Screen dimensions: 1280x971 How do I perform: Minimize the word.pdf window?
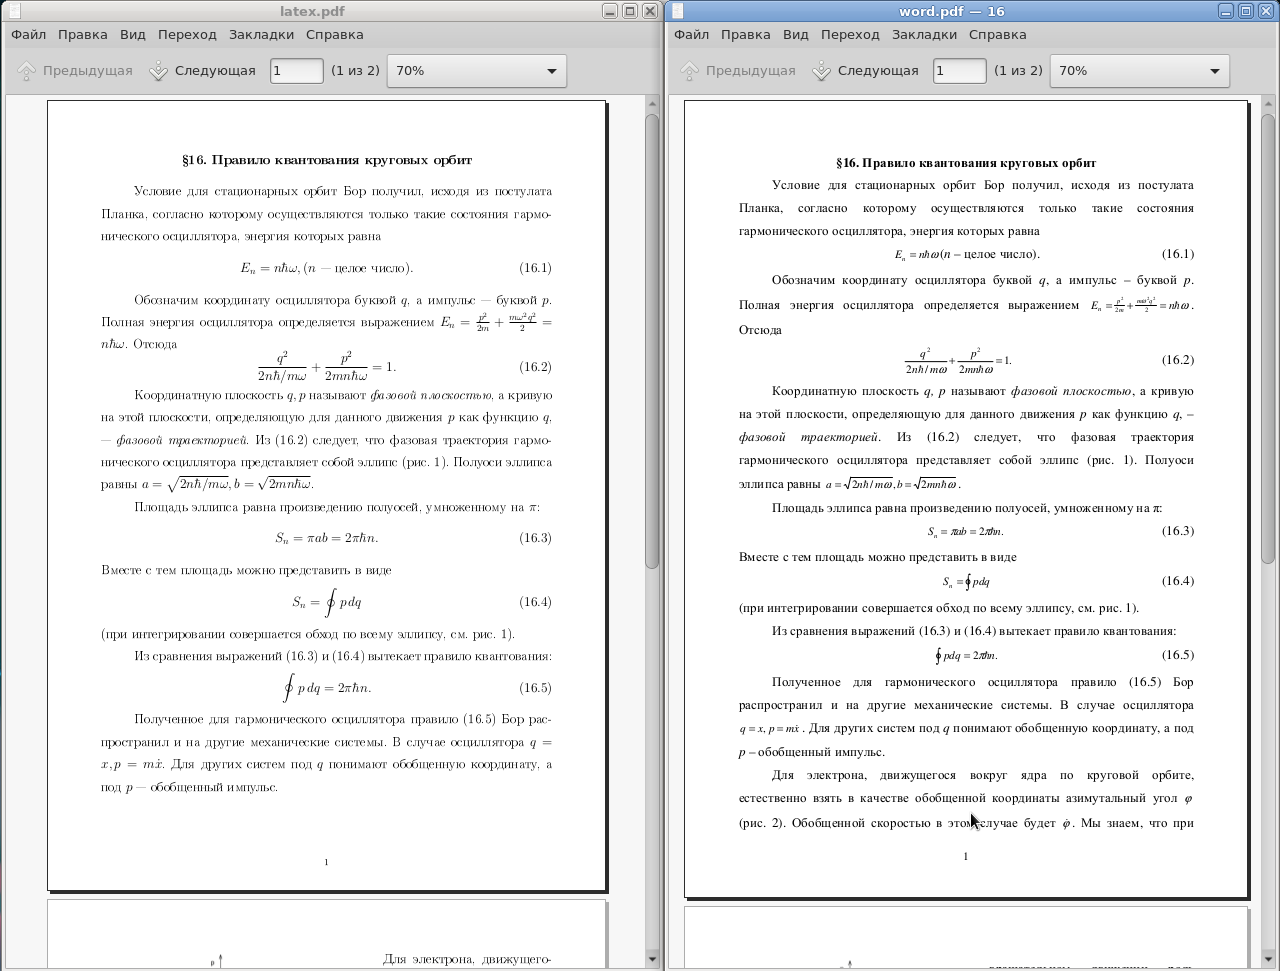point(1226,11)
